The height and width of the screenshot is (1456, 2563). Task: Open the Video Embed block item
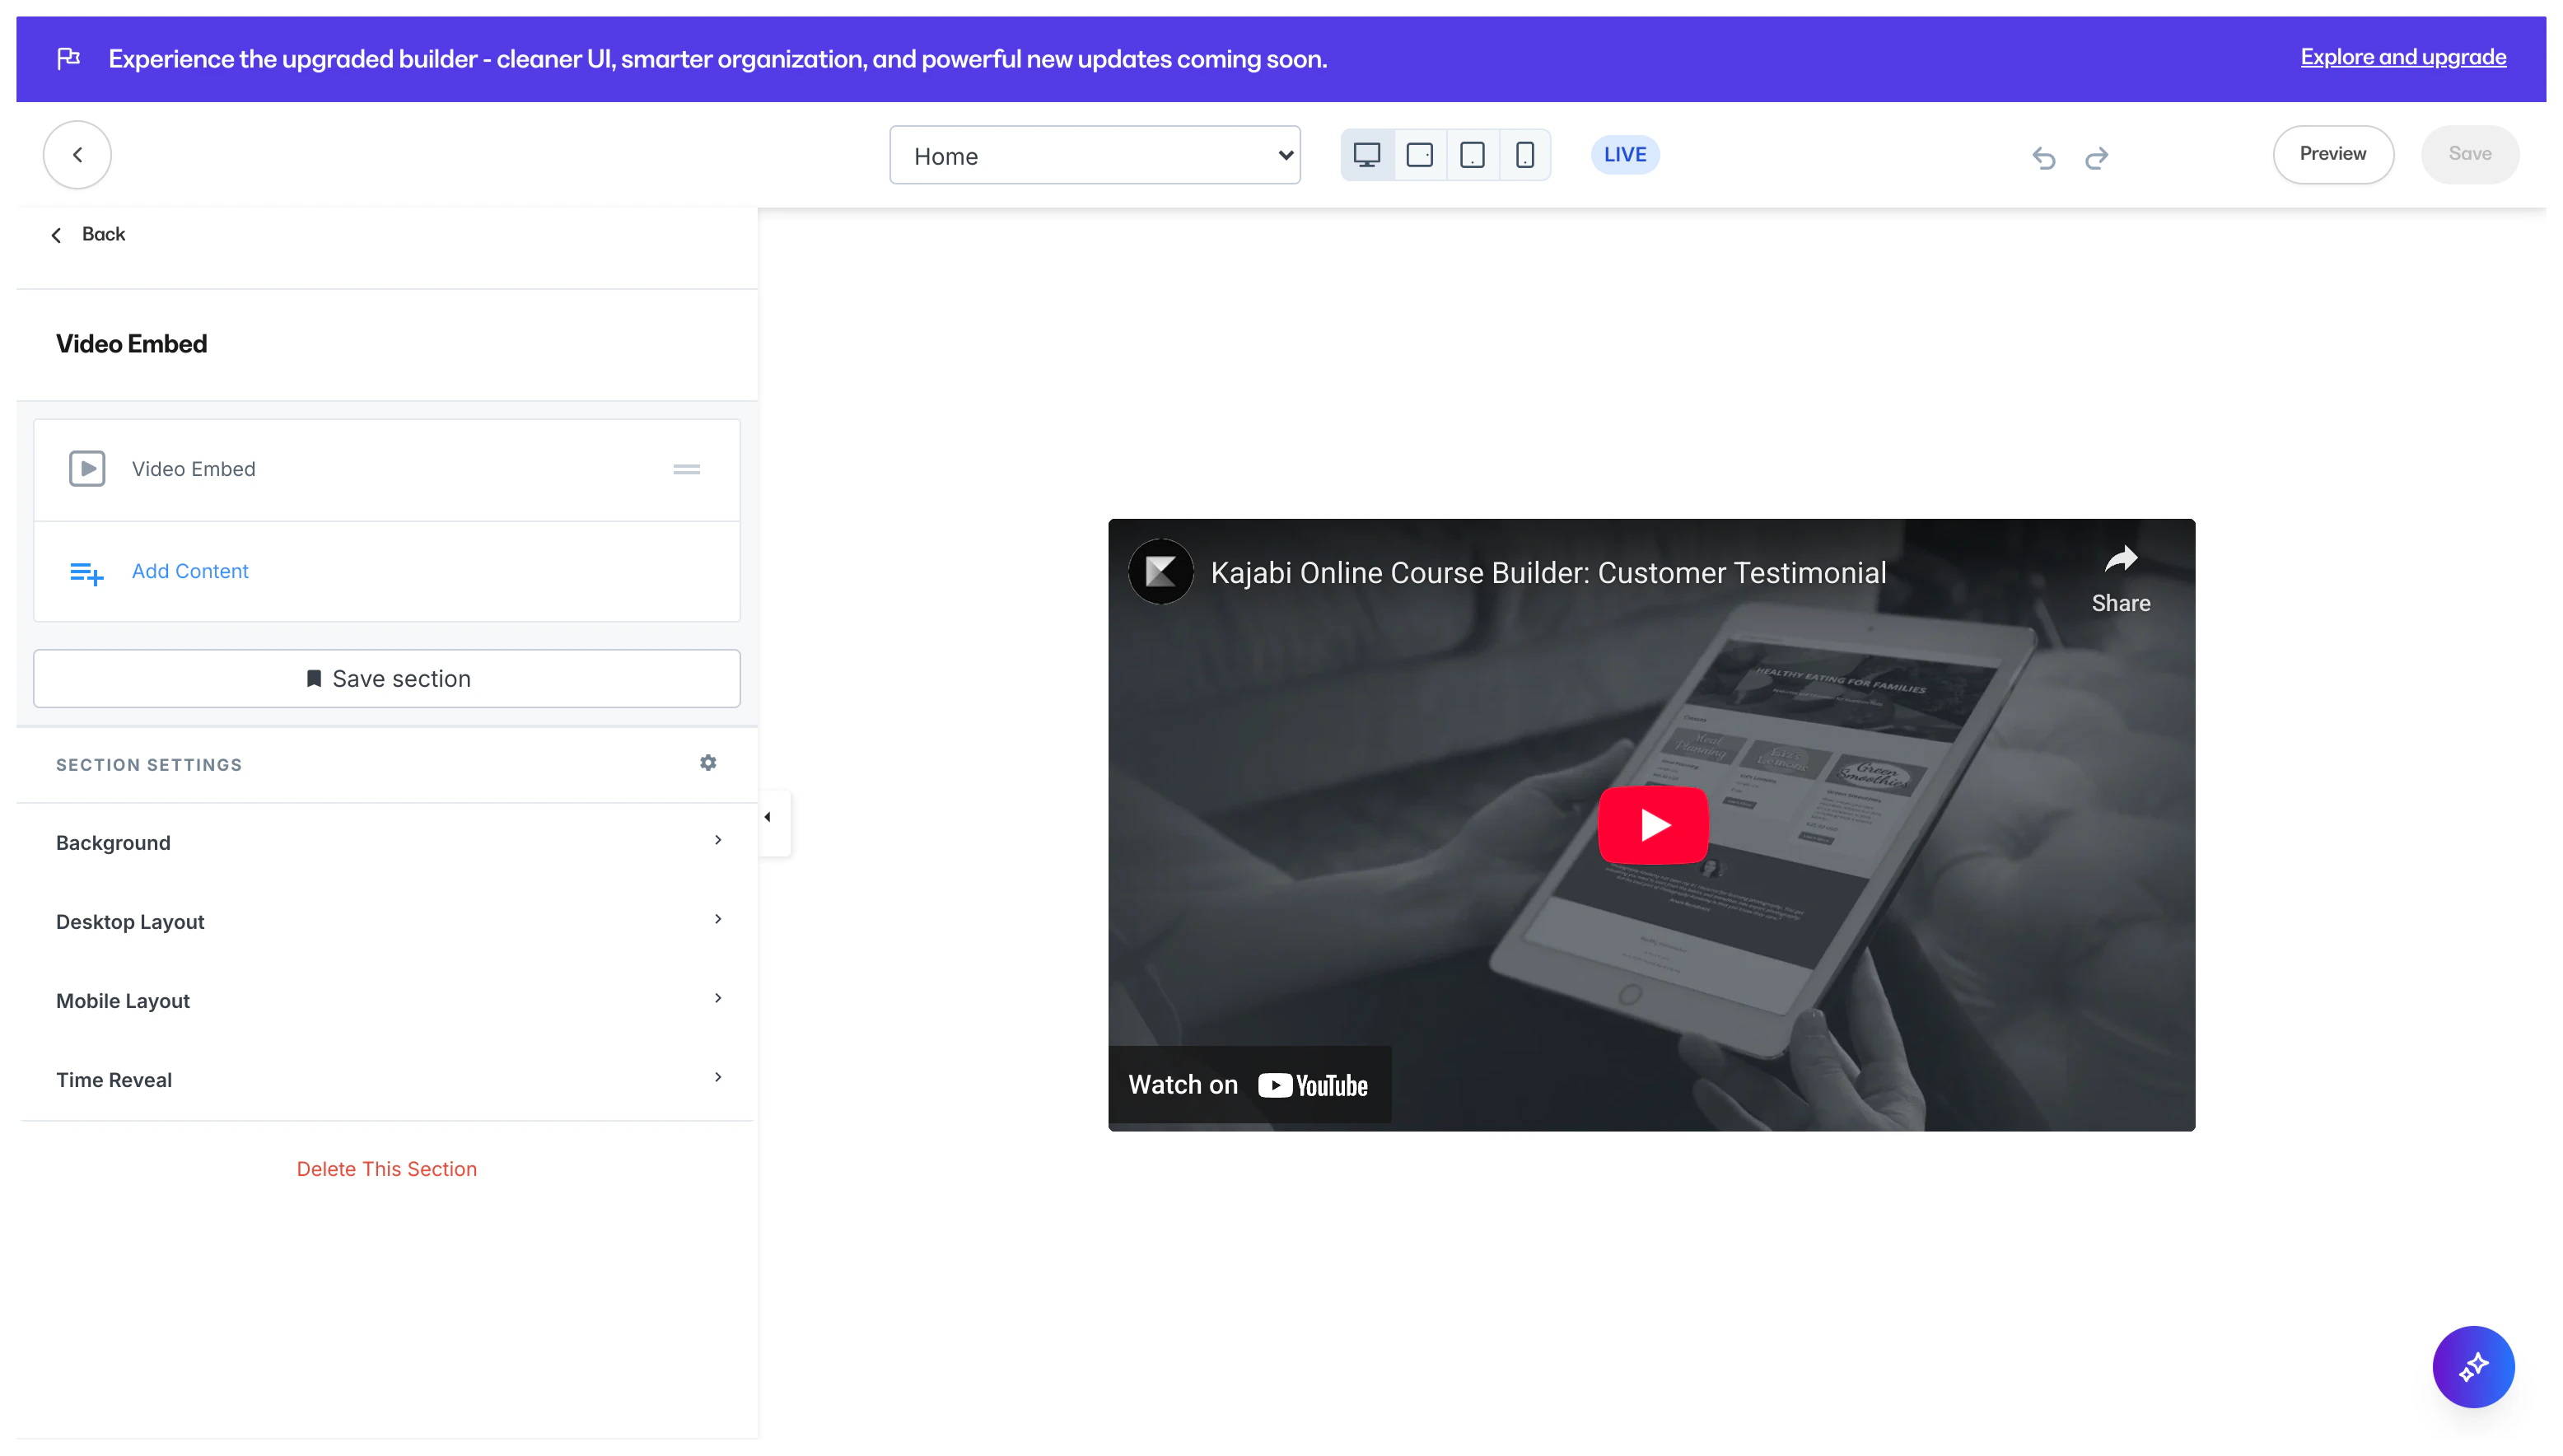pyautogui.click(x=194, y=469)
